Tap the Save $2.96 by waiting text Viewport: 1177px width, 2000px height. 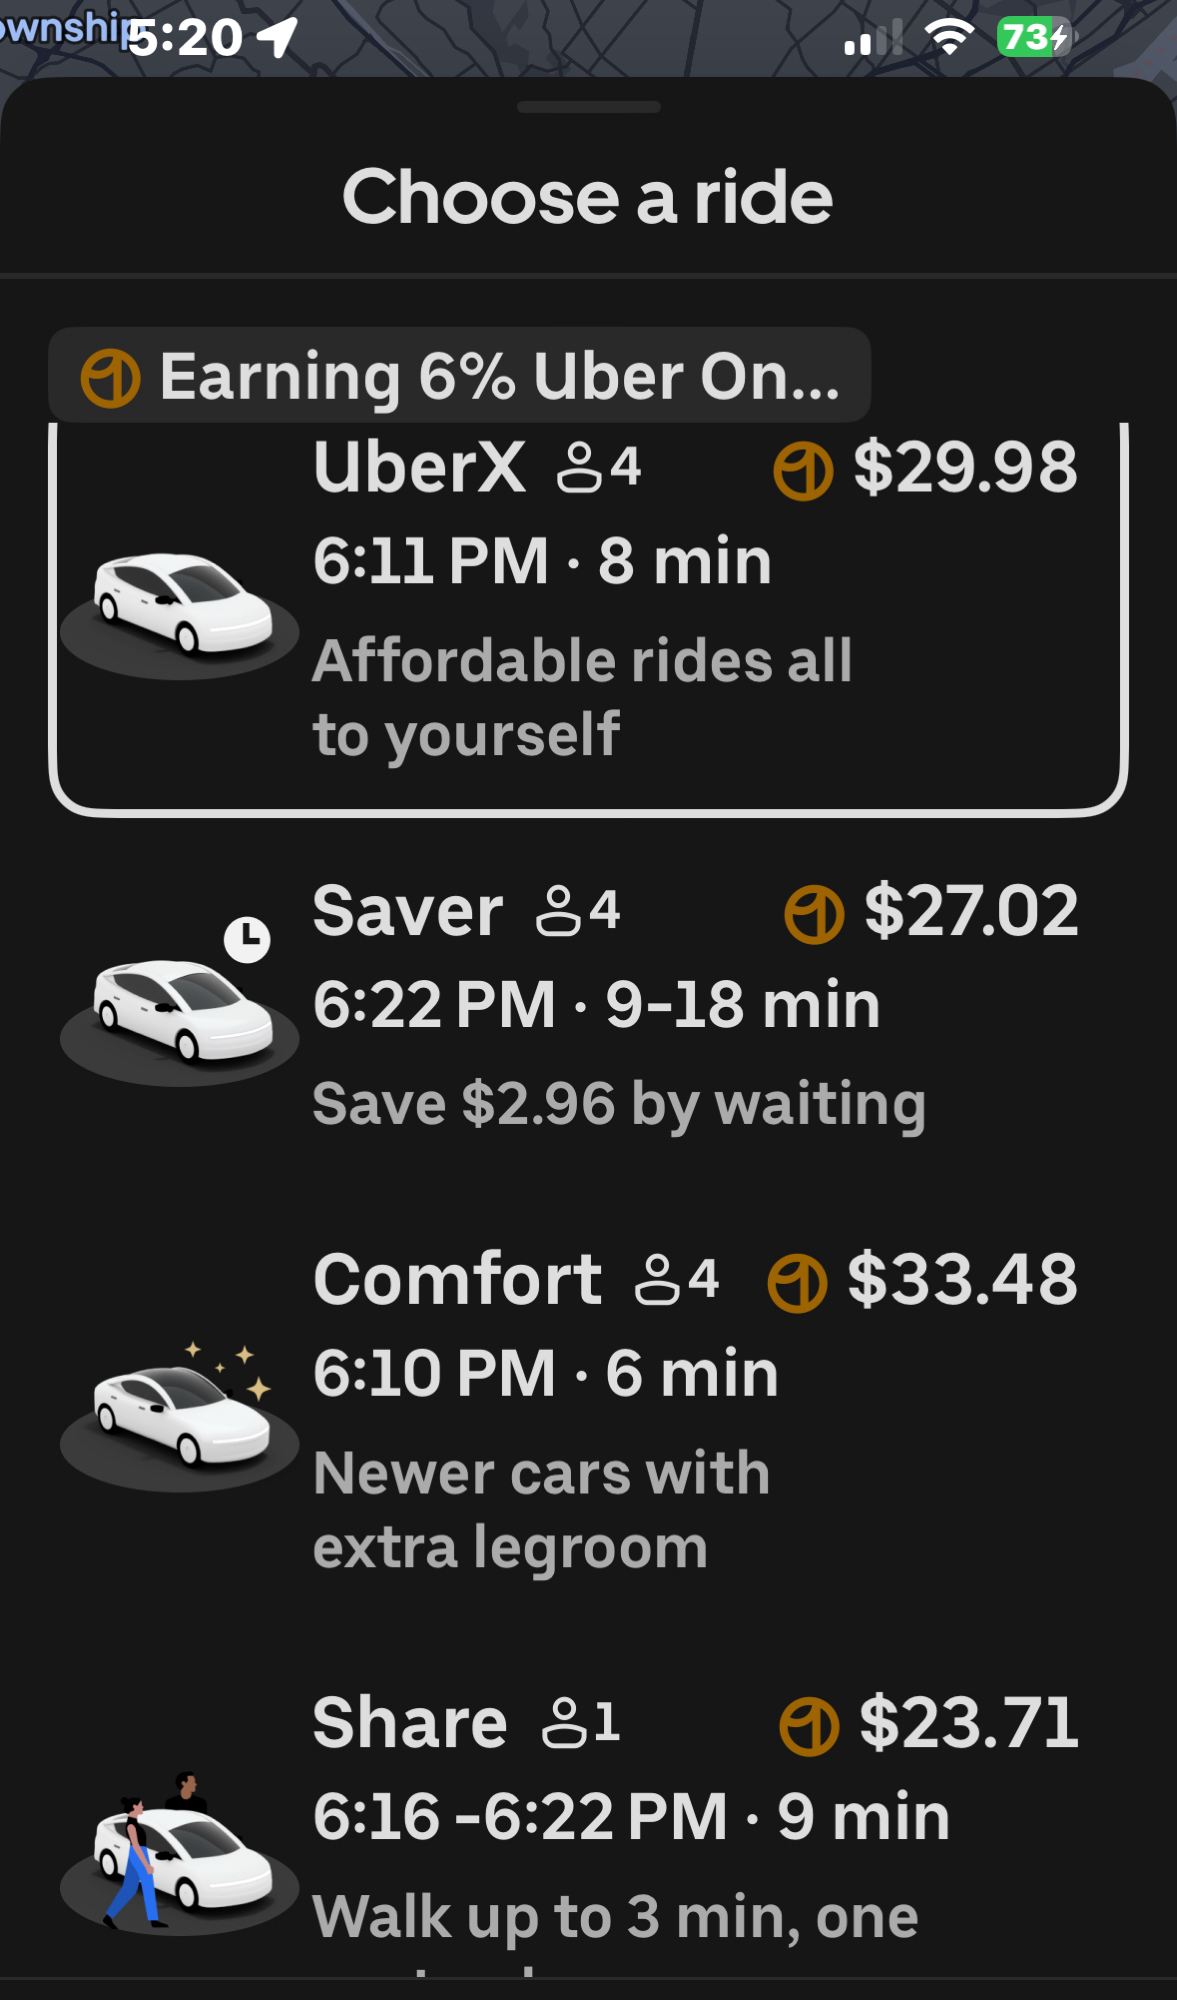619,1105
